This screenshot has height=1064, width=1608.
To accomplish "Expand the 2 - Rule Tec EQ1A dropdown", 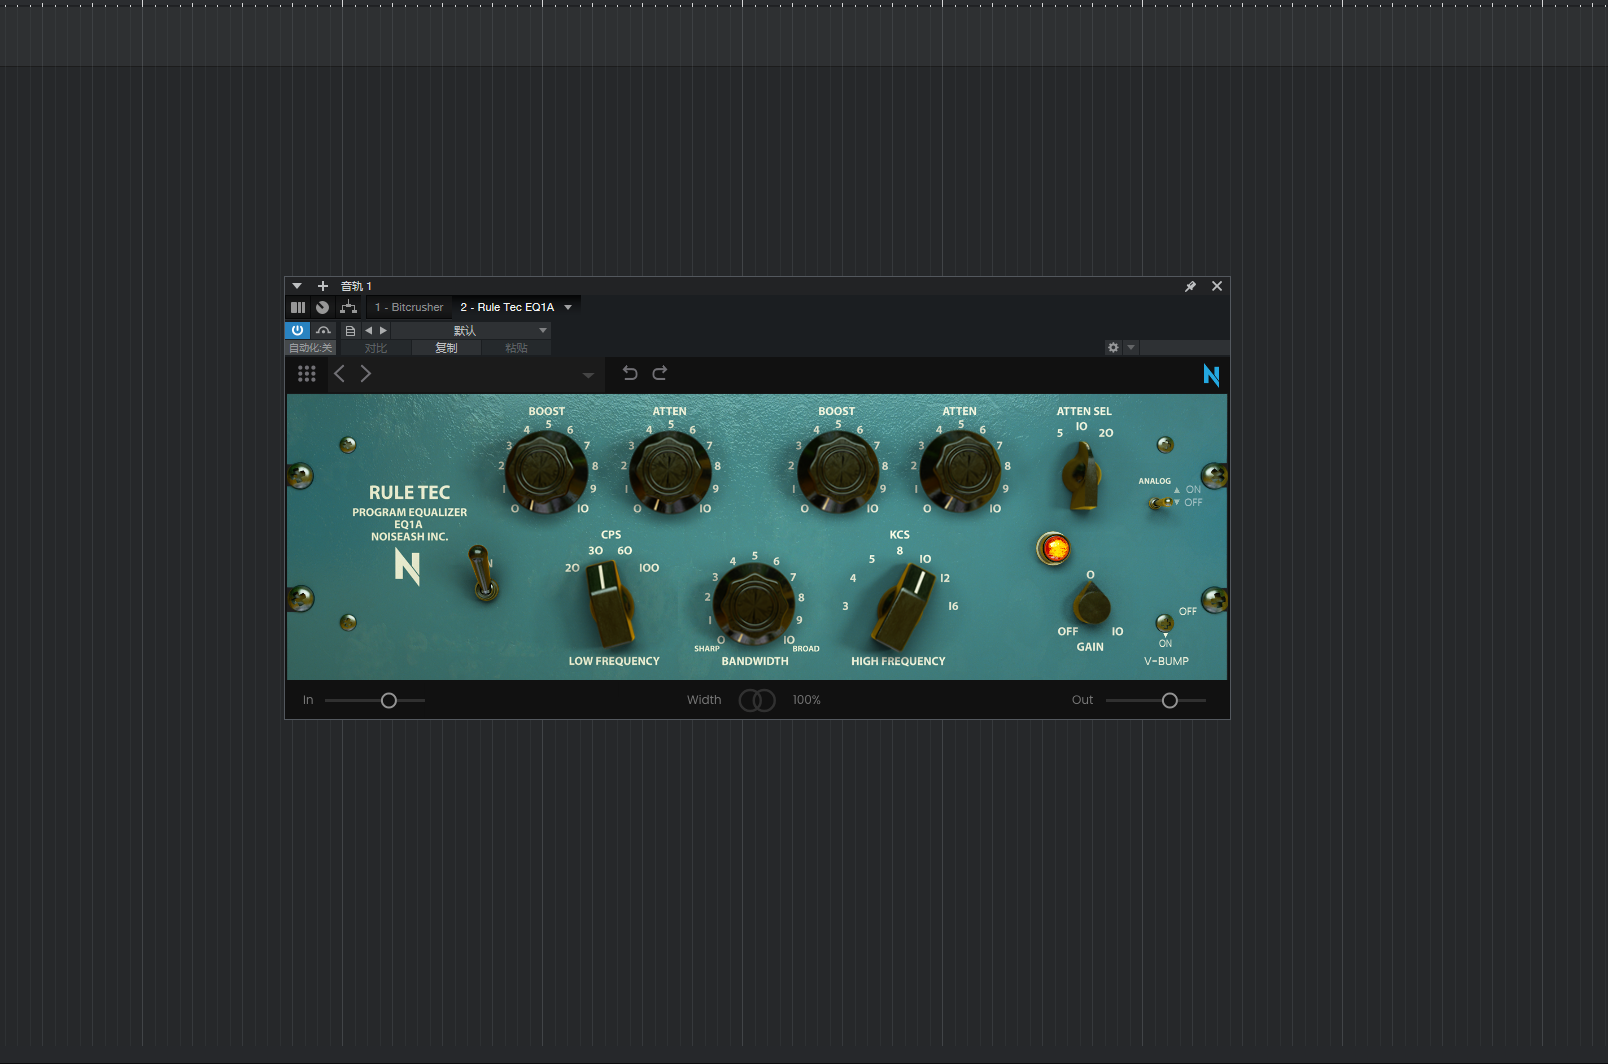I will pyautogui.click(x=567, y=307).
